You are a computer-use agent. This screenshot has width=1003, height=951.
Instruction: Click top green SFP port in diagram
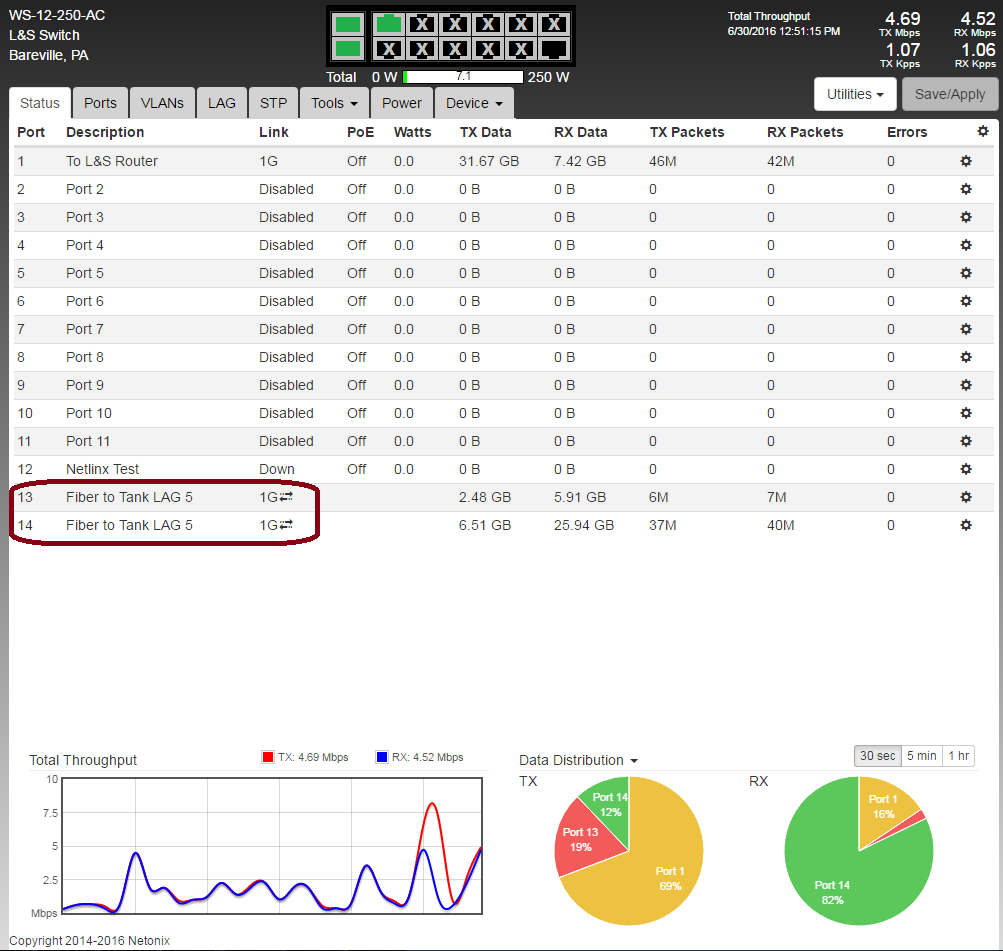(347, 24)
